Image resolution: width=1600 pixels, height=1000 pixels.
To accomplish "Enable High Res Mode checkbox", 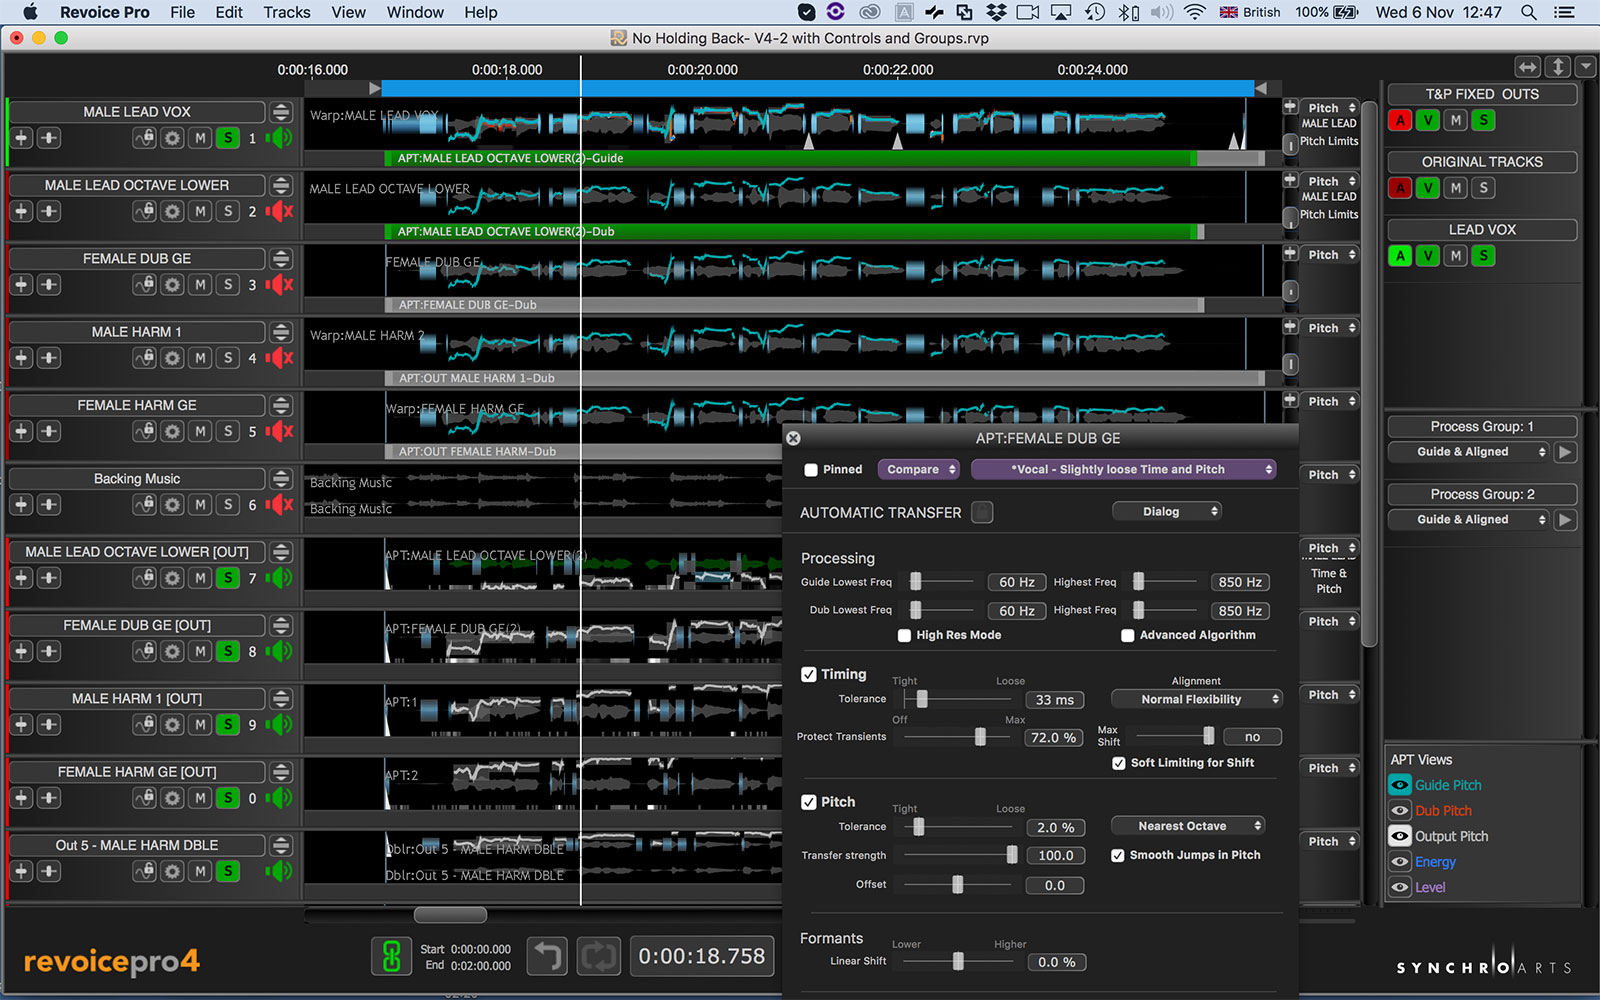I will coord(904,635).
